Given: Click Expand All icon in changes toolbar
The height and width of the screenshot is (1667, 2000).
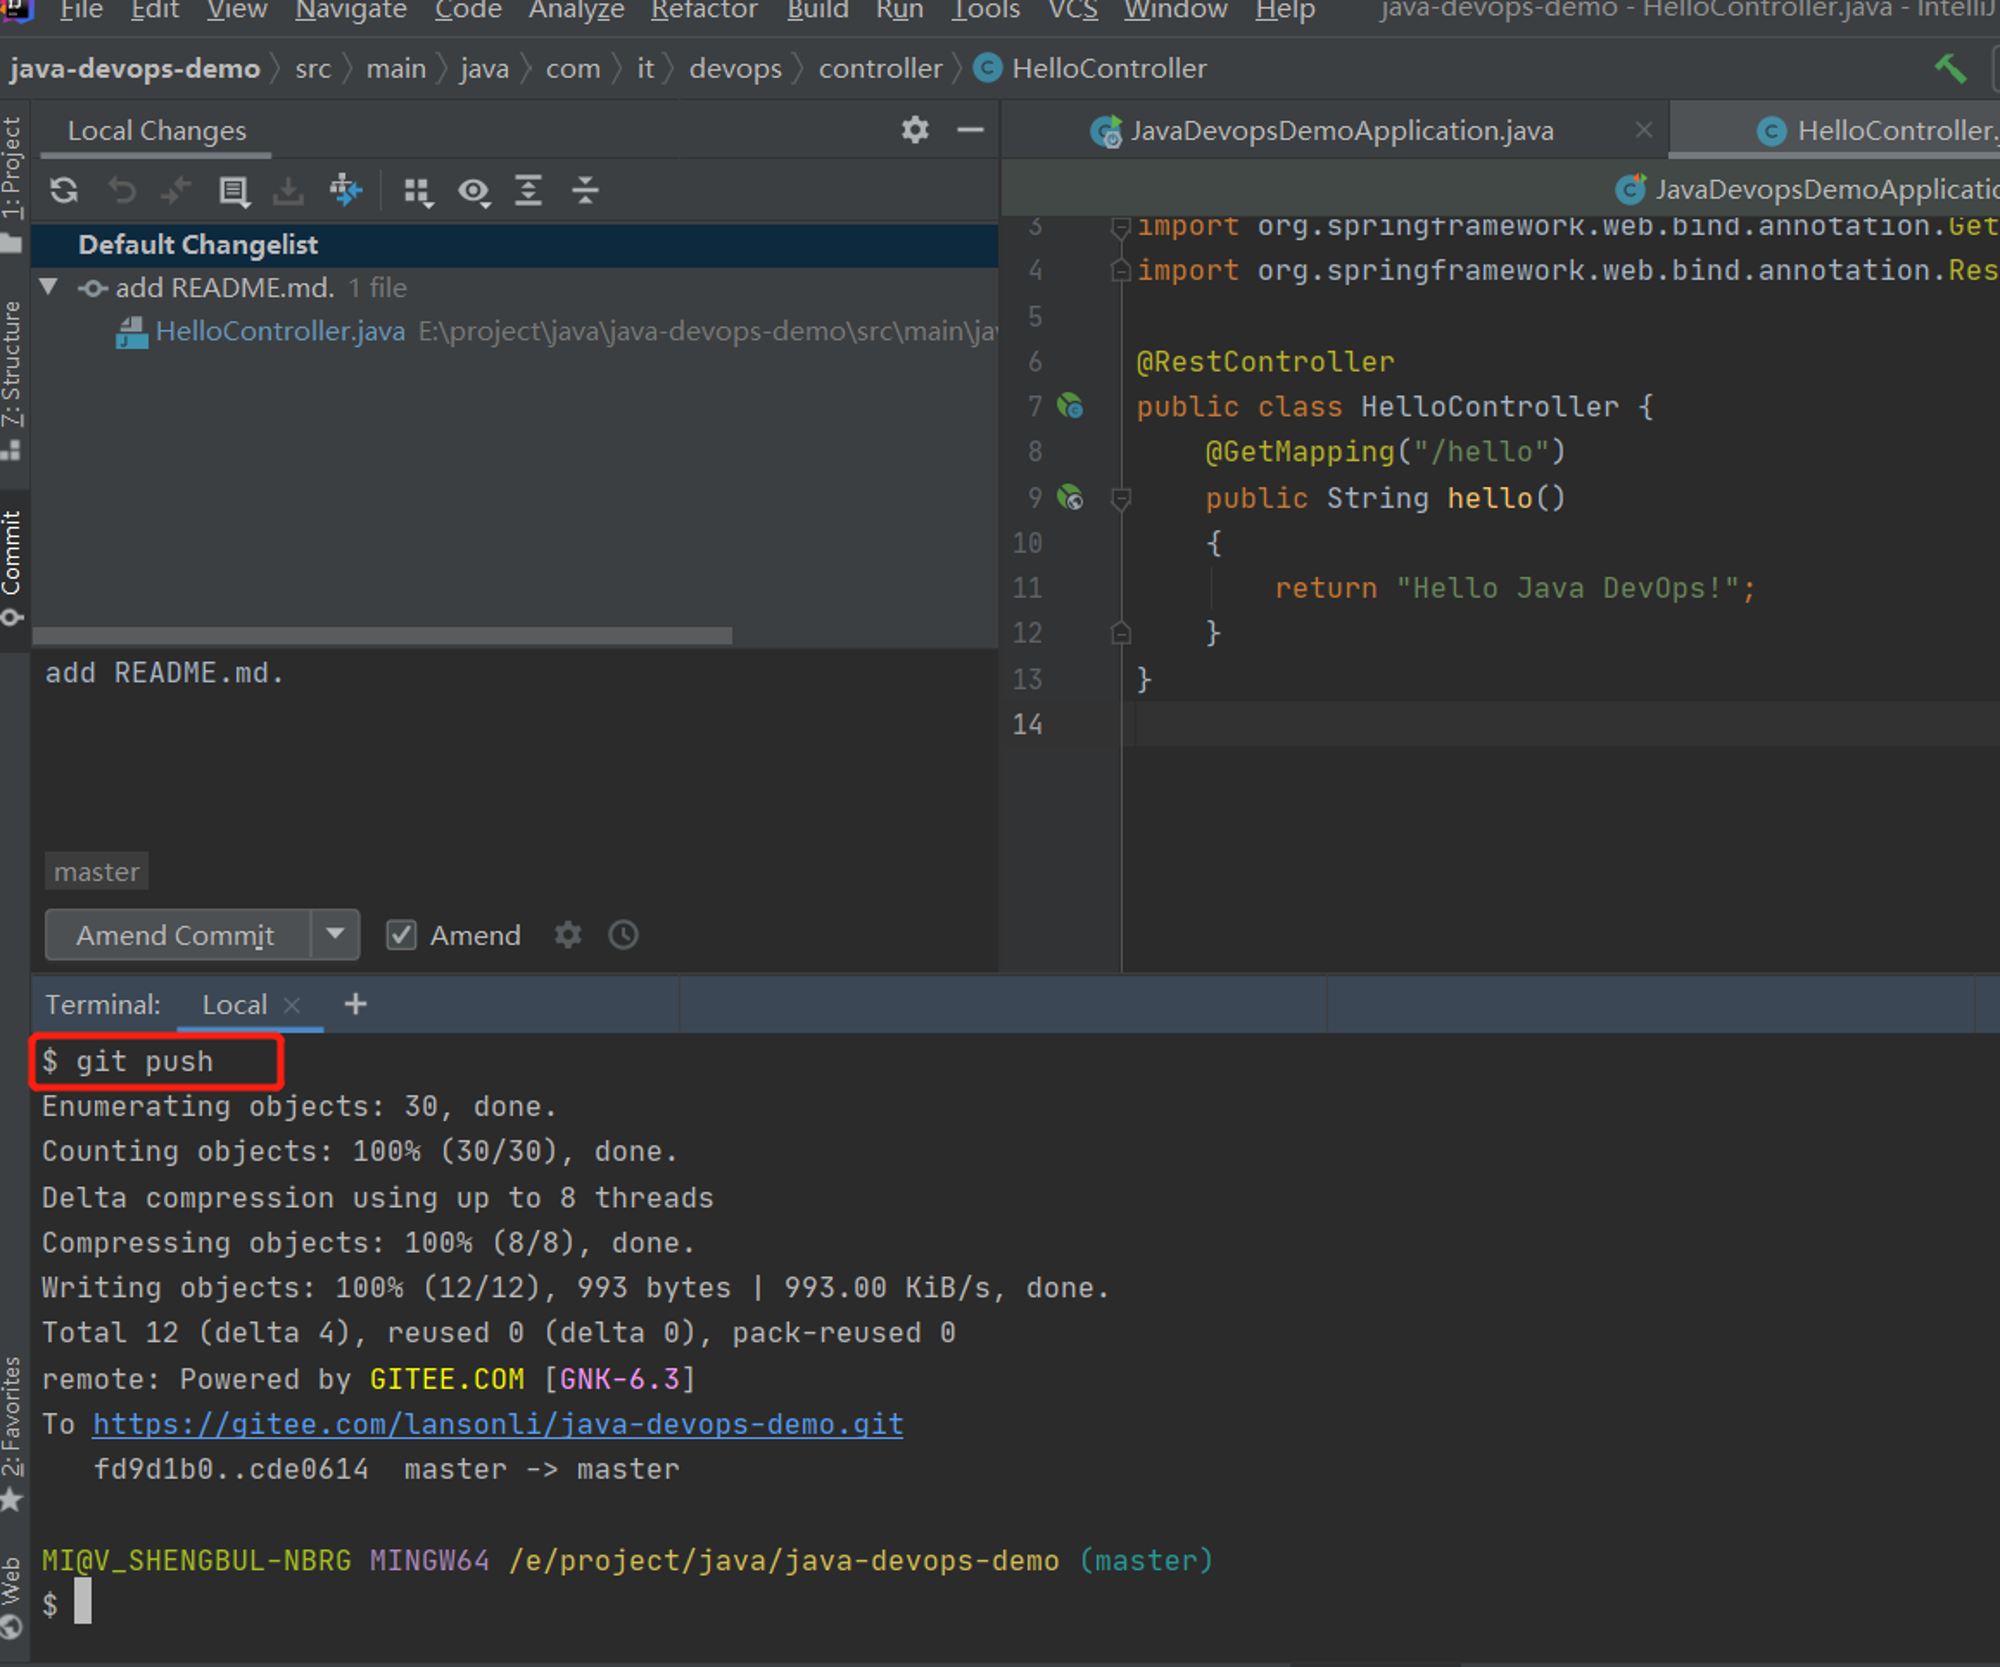Looking at the screenshot, I should pyautogui.click(x=529, y=190).
